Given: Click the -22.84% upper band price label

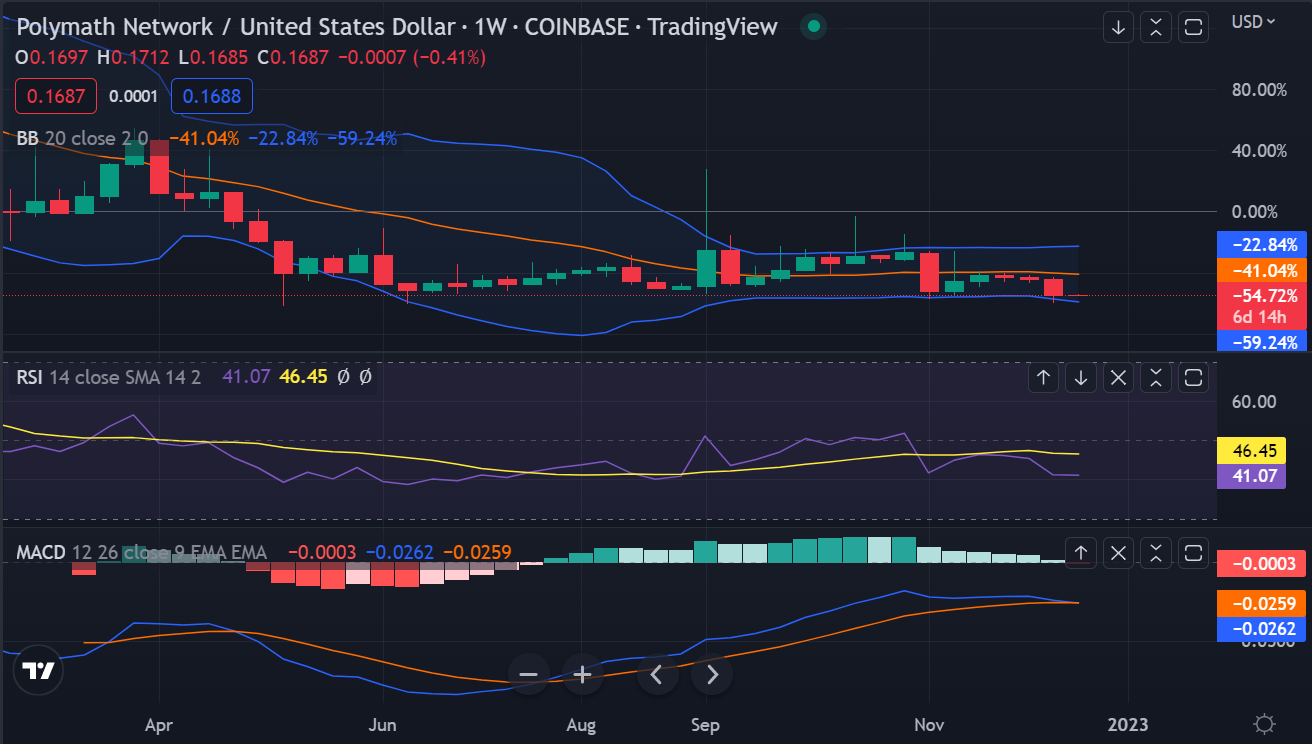Looking at the screenshot, I should click(x=1264, y=244).
